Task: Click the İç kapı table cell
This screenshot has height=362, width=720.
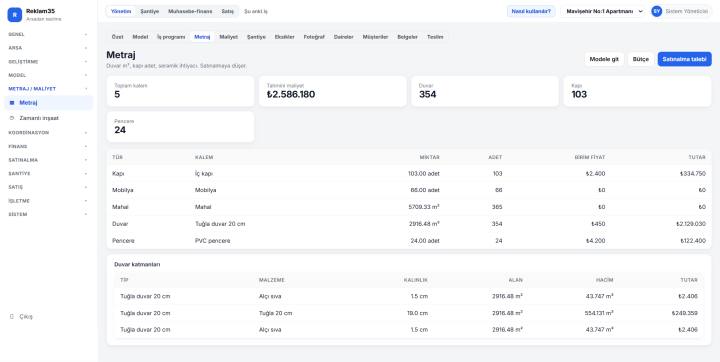Action: pyautogui.click(x=204, y=174)
